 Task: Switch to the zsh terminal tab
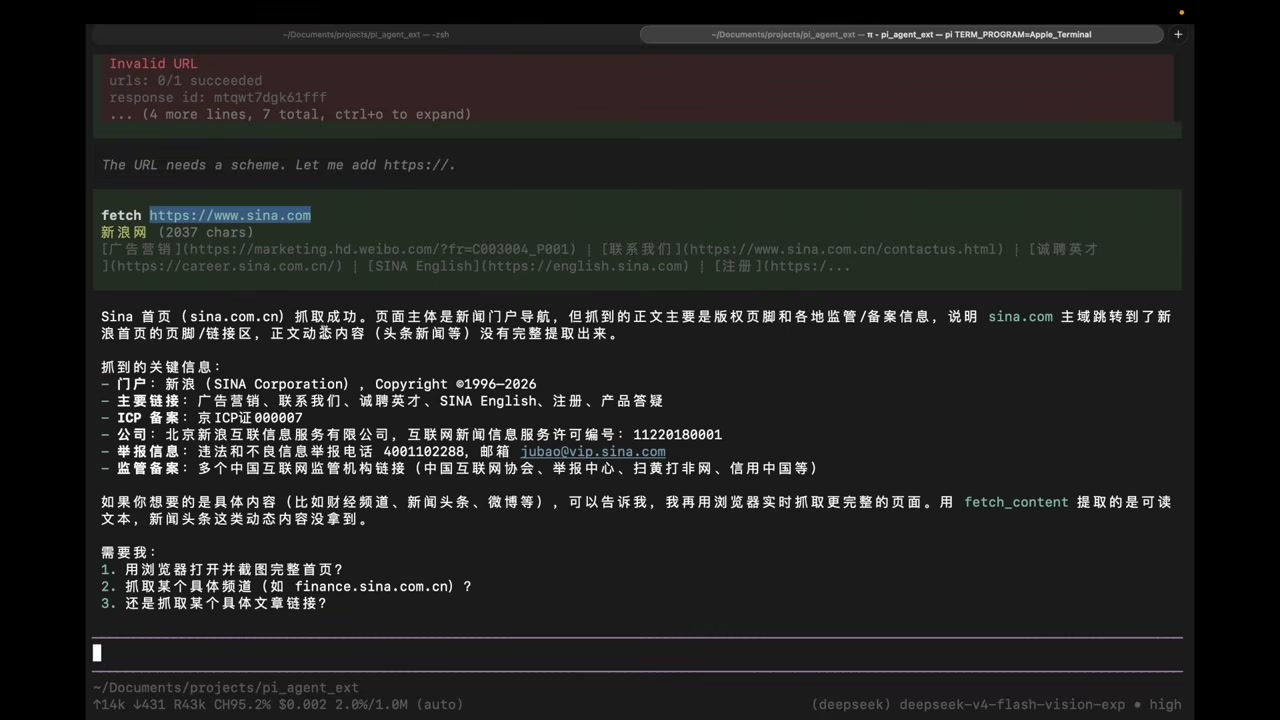pyautogui.click(x=366, y=34)
